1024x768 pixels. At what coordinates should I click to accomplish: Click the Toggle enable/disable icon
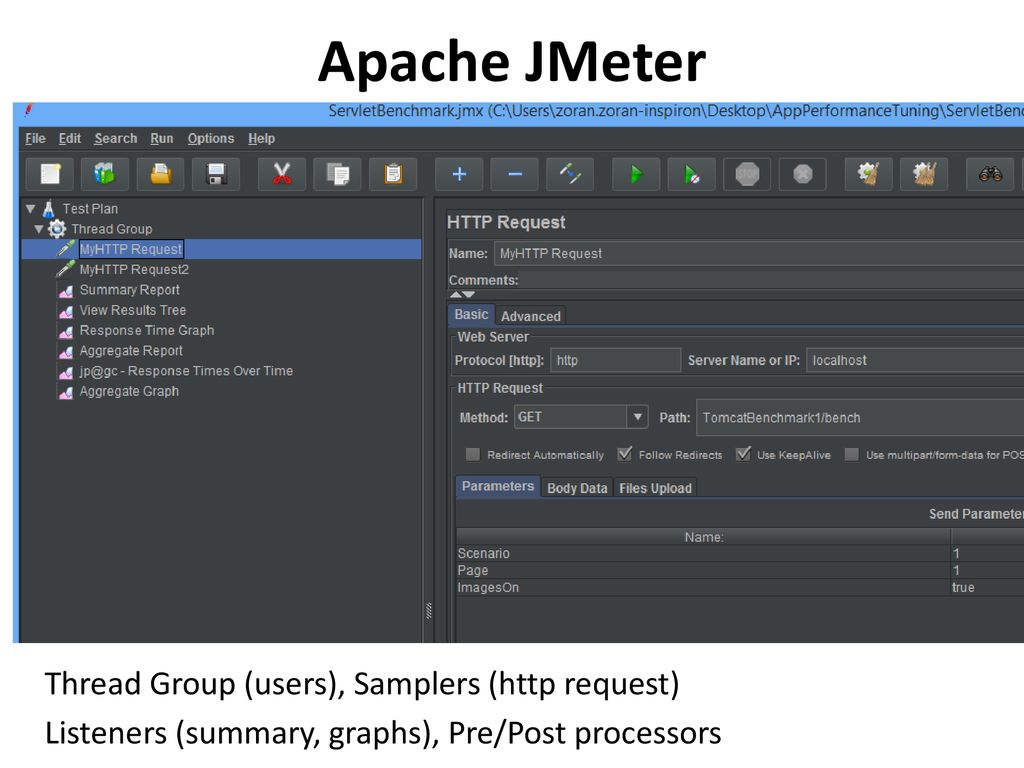(570, 174)
